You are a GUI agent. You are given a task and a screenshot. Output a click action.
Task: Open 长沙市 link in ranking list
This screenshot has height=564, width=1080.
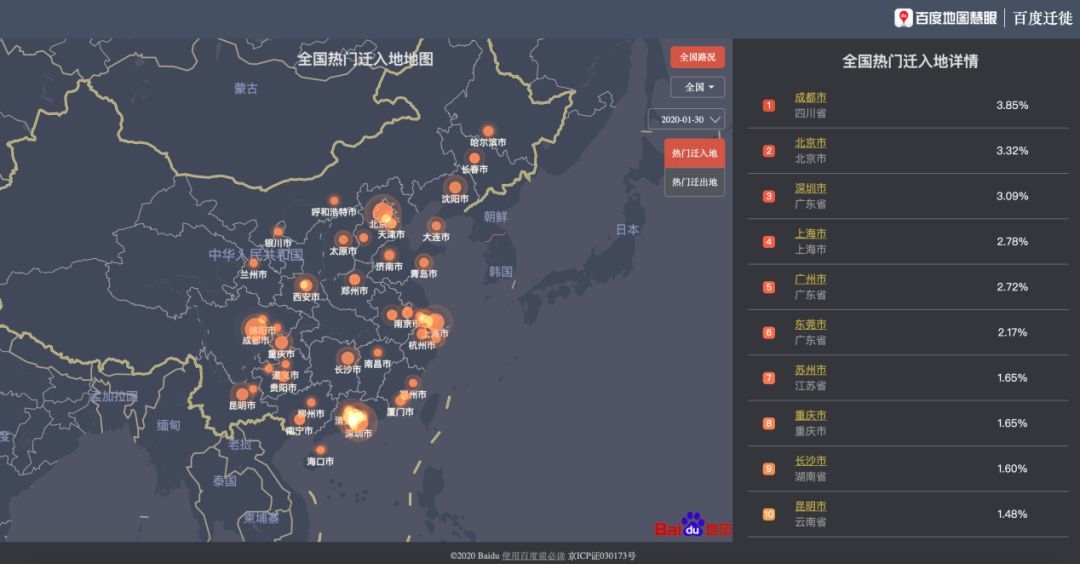point(810,461)
